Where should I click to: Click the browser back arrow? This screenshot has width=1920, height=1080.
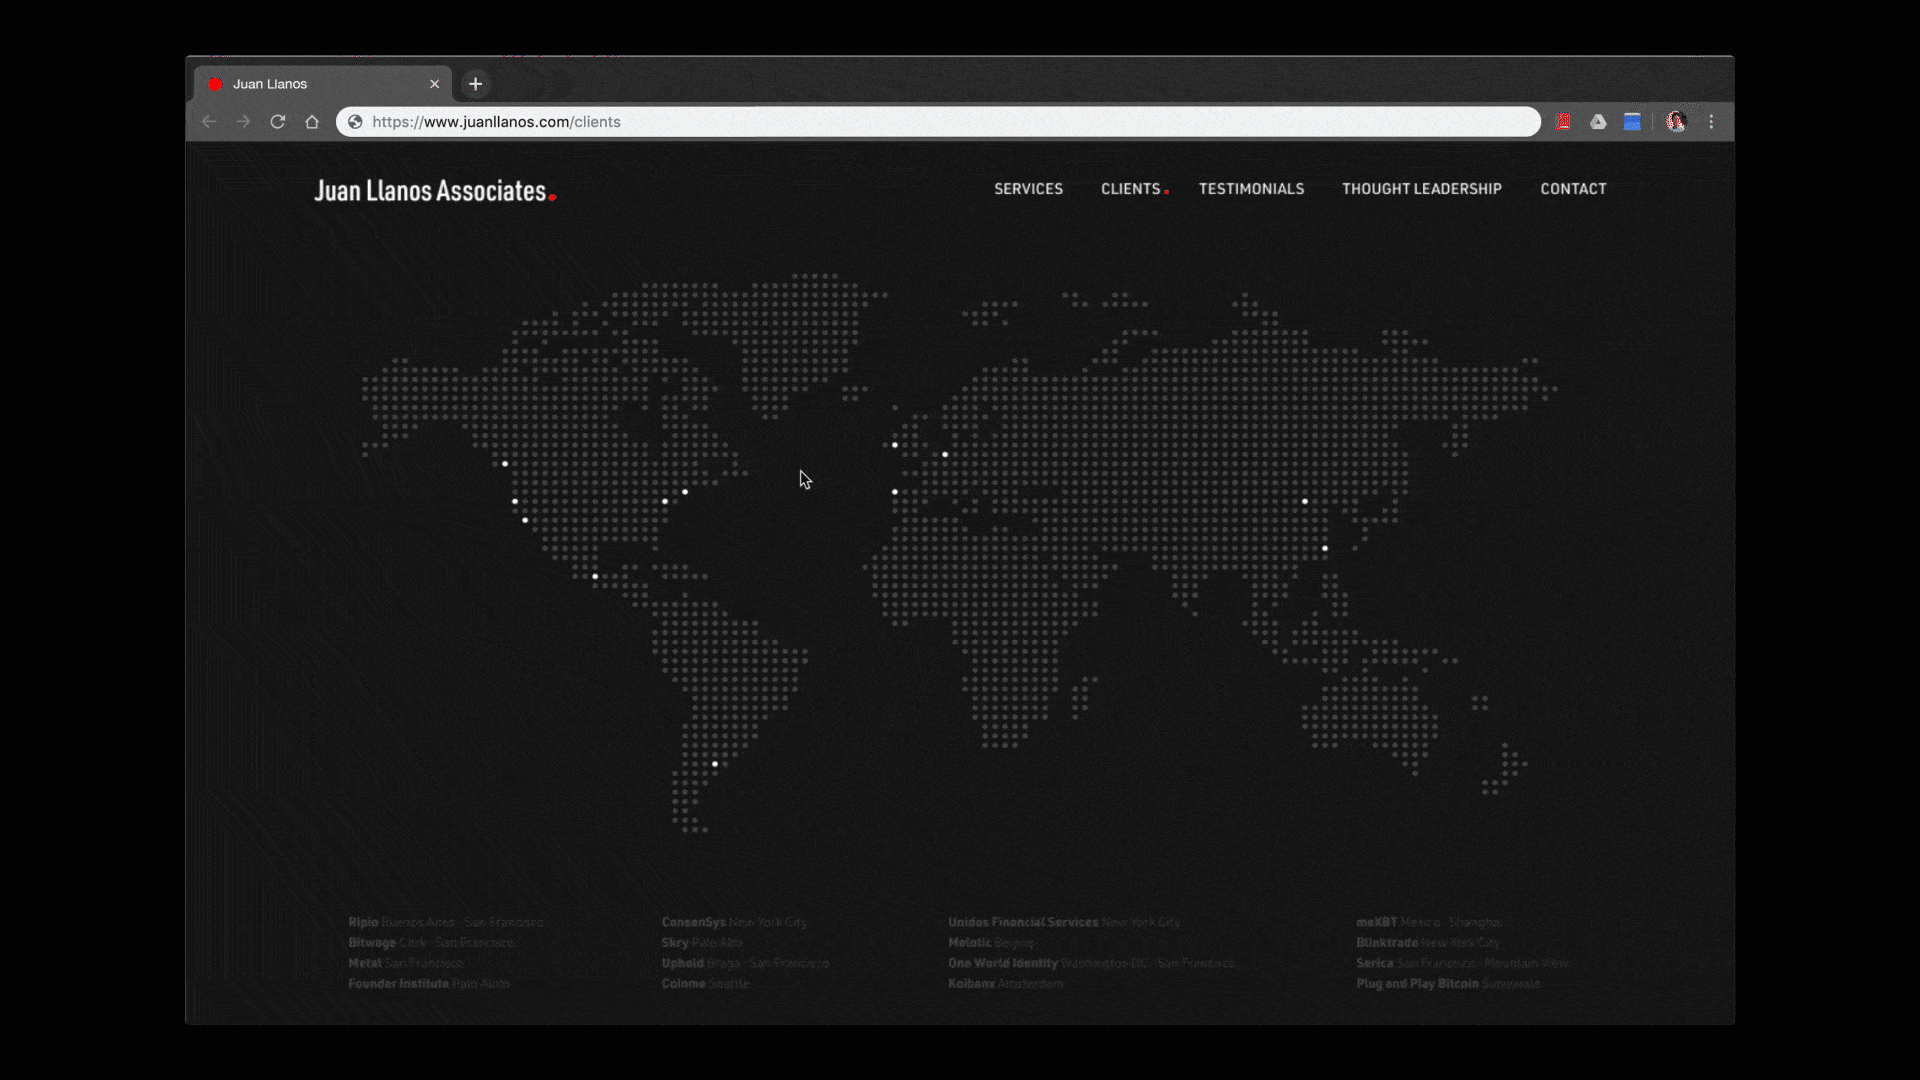click(209, 122)
